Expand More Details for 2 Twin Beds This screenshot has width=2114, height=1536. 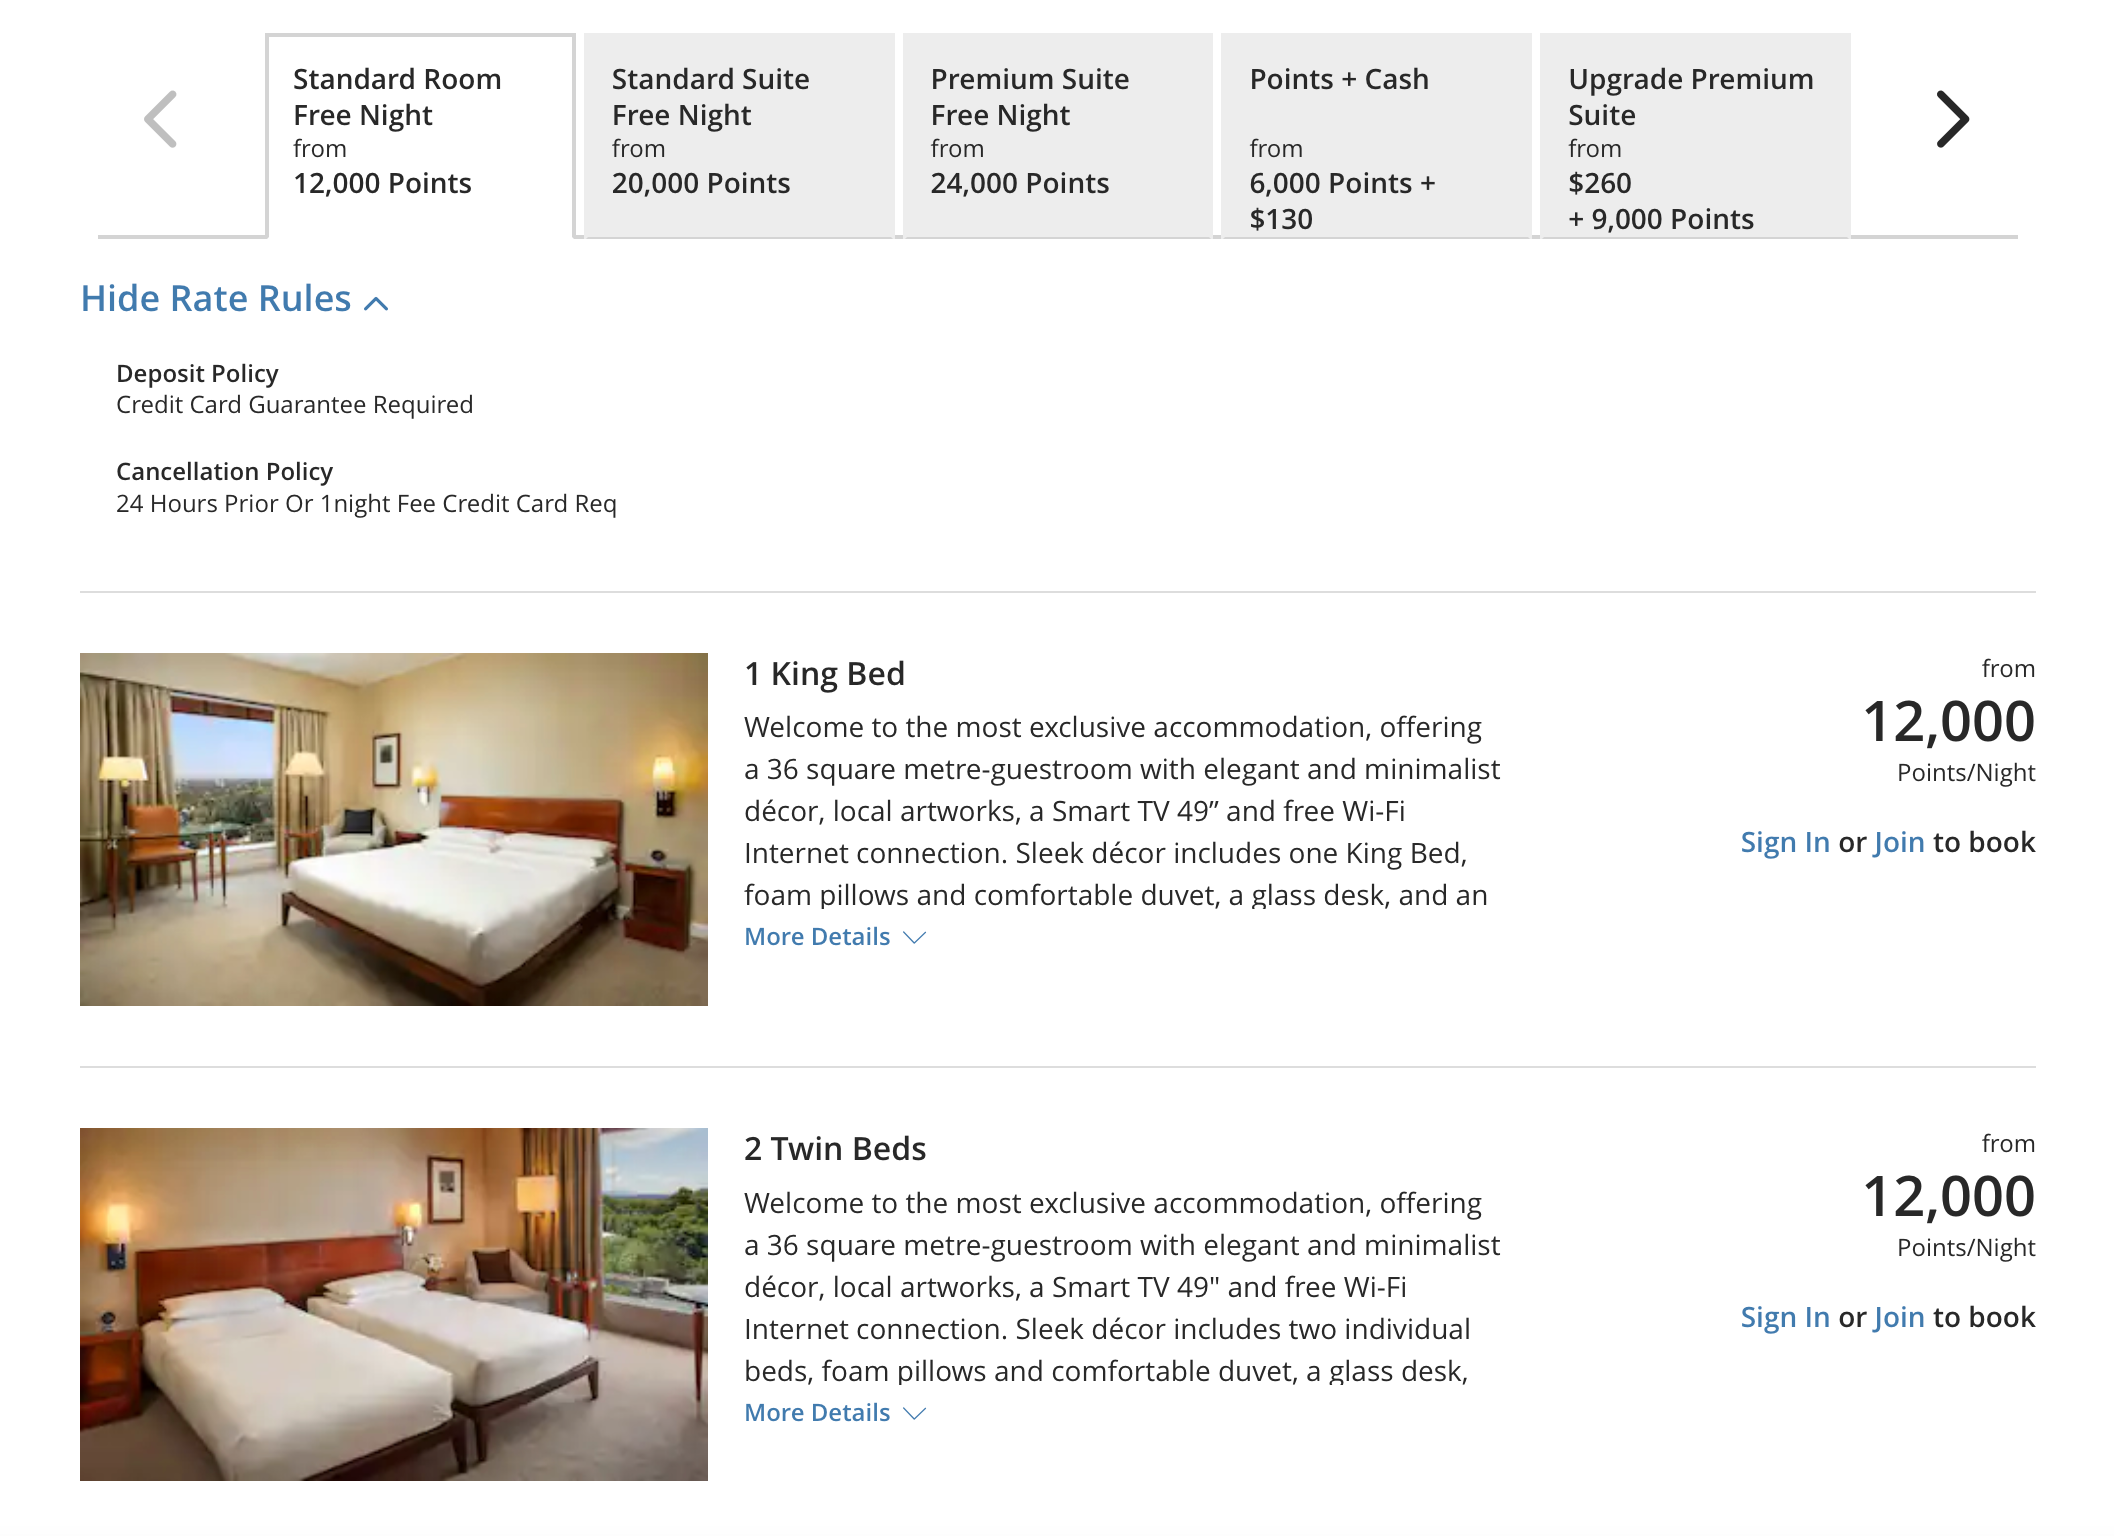click(817, 1413)
